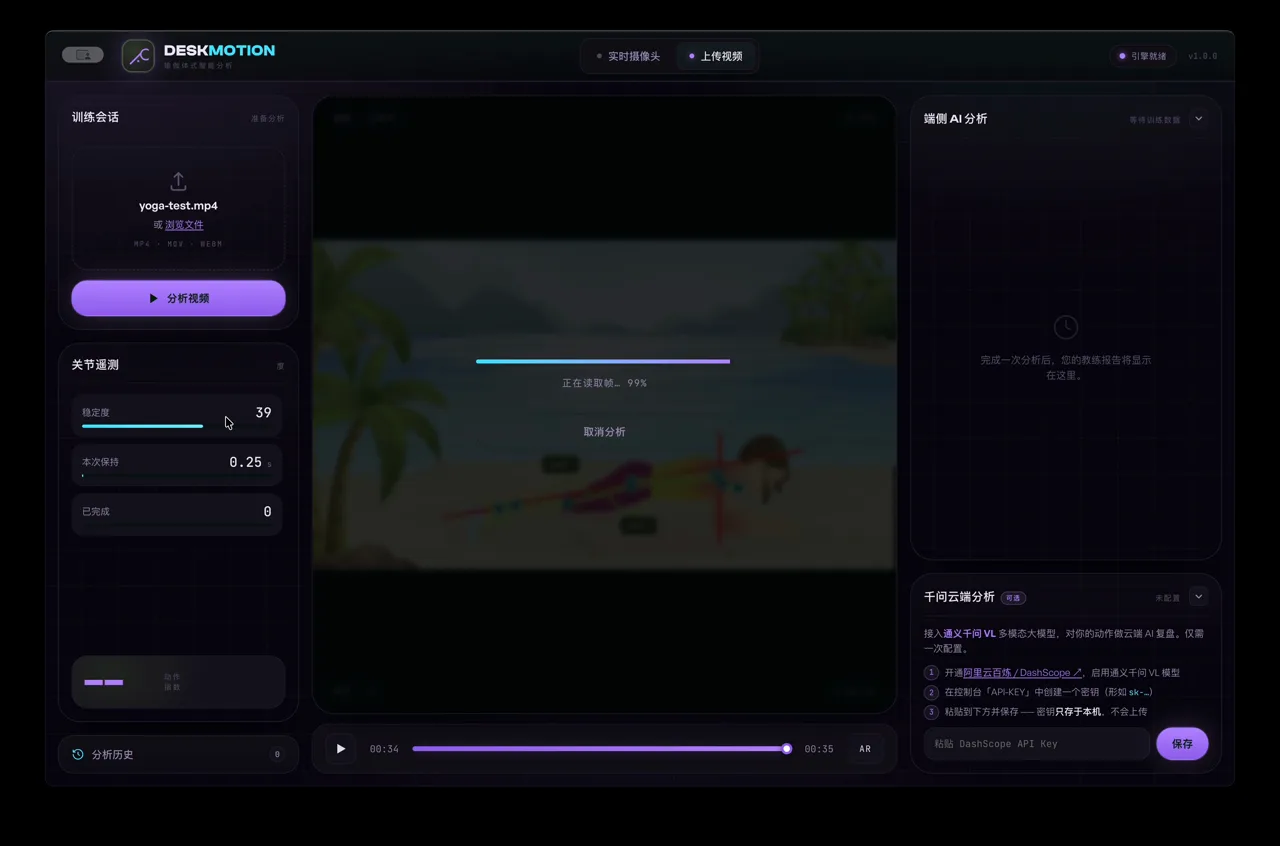1280x846 pixels.
Task: Click the purple 分析视频 analyze button
Action: pyautogui.click(x=178, y=298)
